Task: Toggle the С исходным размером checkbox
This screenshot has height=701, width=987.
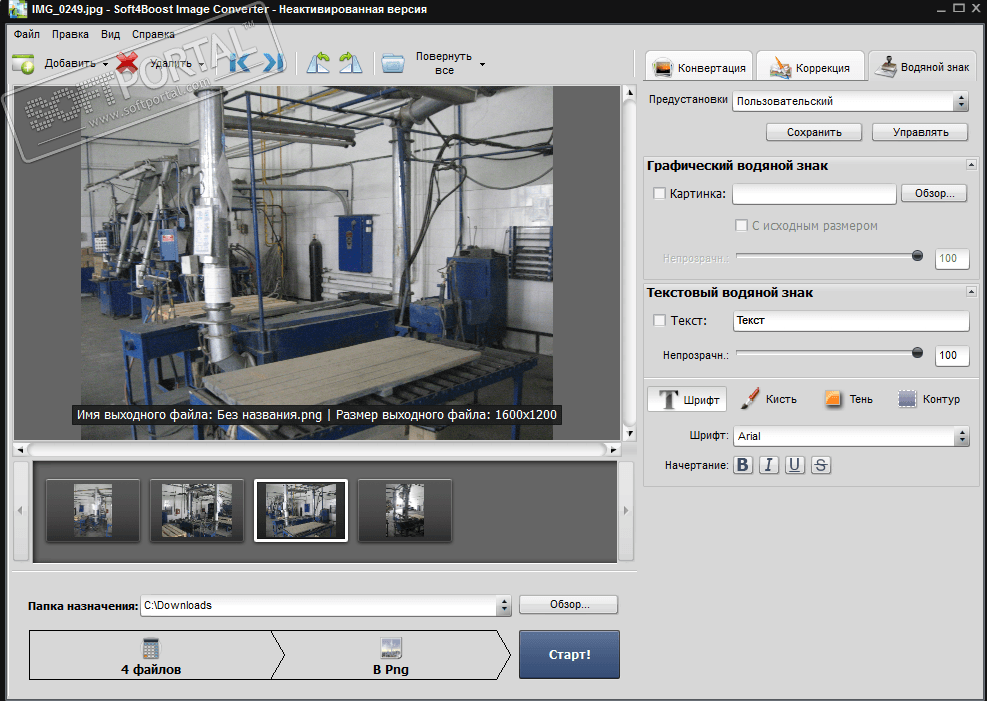Action: (x=741, y=226)
